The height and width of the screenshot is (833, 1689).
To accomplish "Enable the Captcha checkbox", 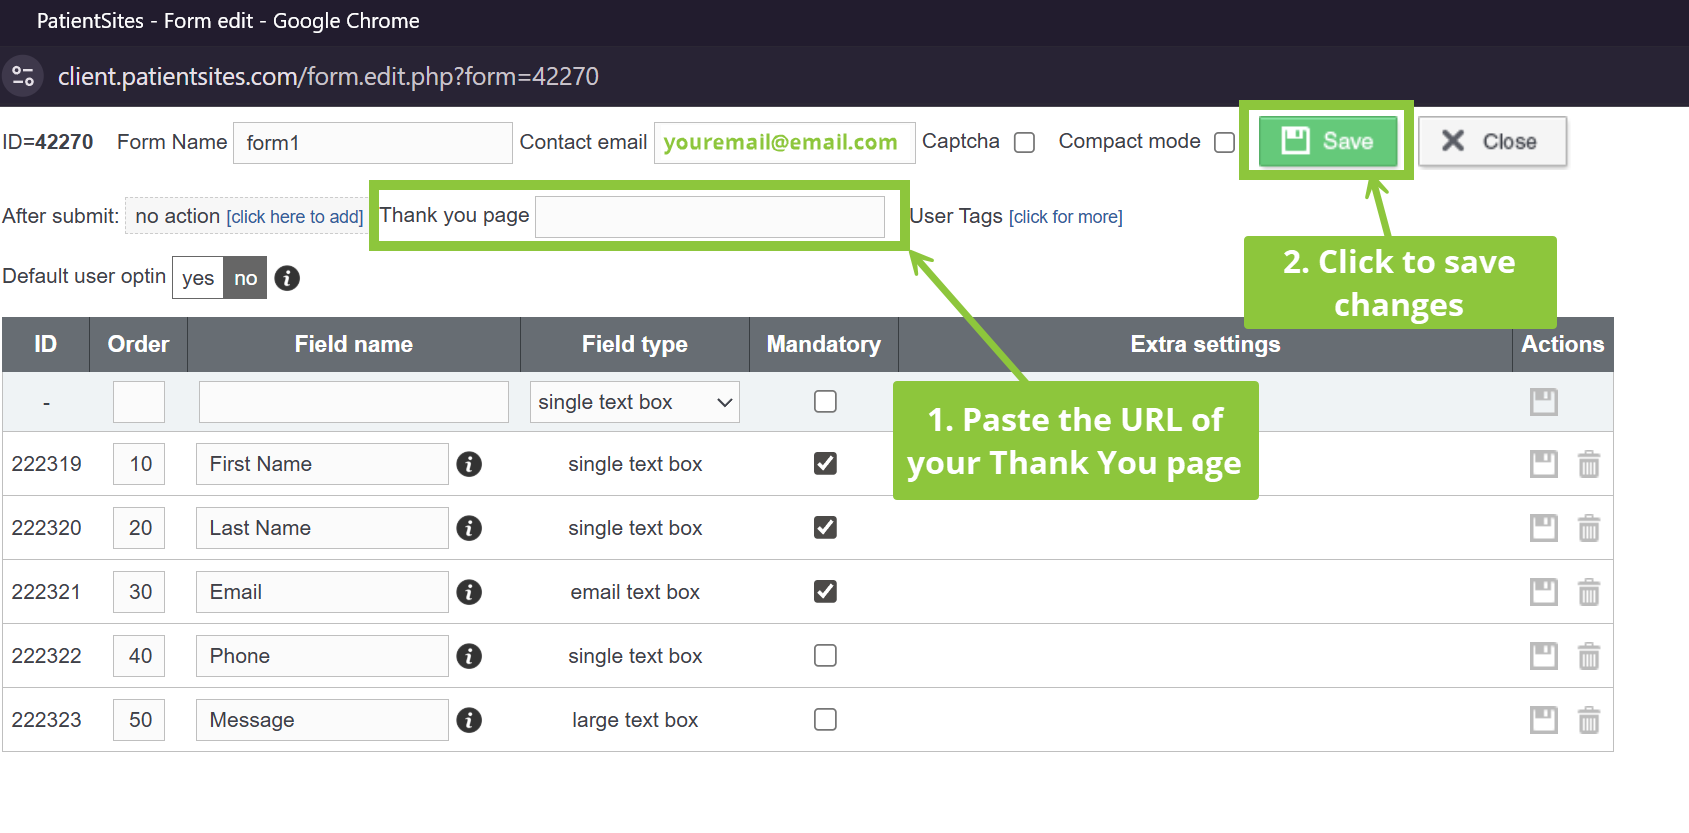I will (x=1024, y=143).
